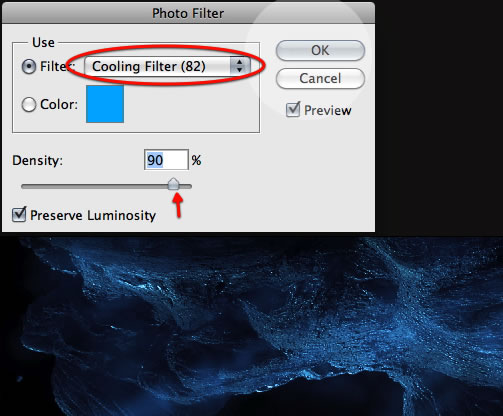Click the blue water image preview
This screenshot has height=416, width=503.
click(x=251, y=326)
